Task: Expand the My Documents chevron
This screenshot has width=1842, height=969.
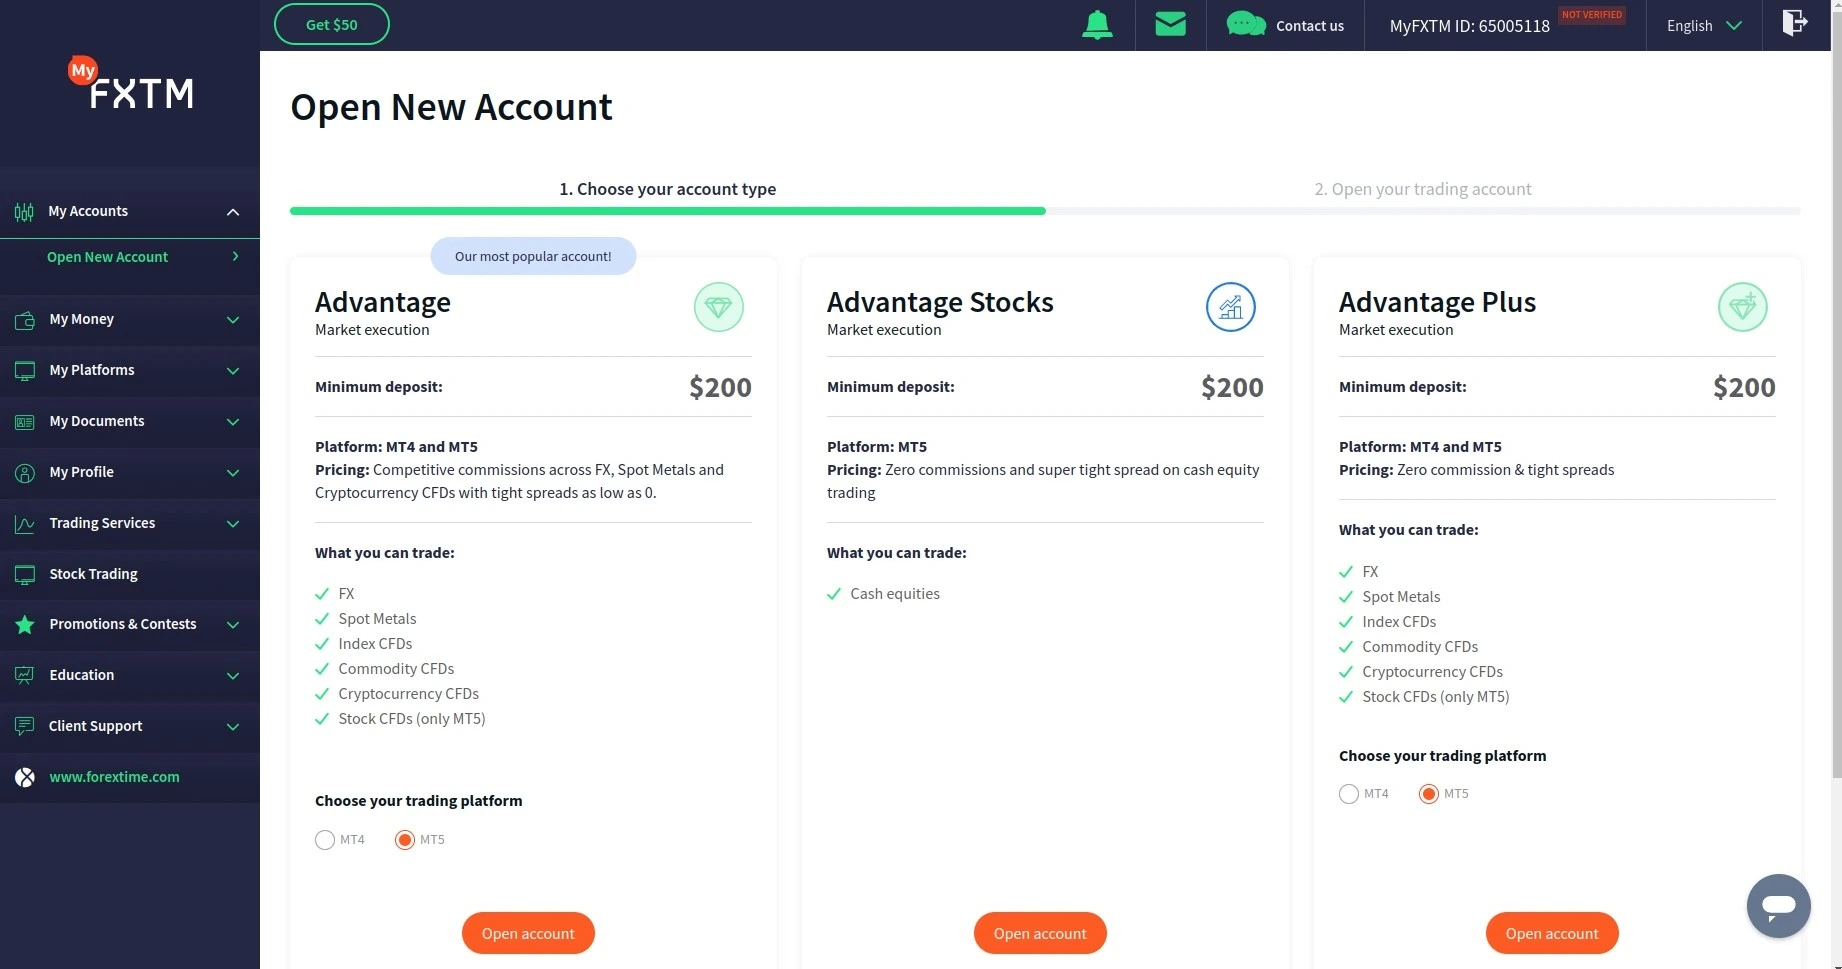Action: point(233,422)
